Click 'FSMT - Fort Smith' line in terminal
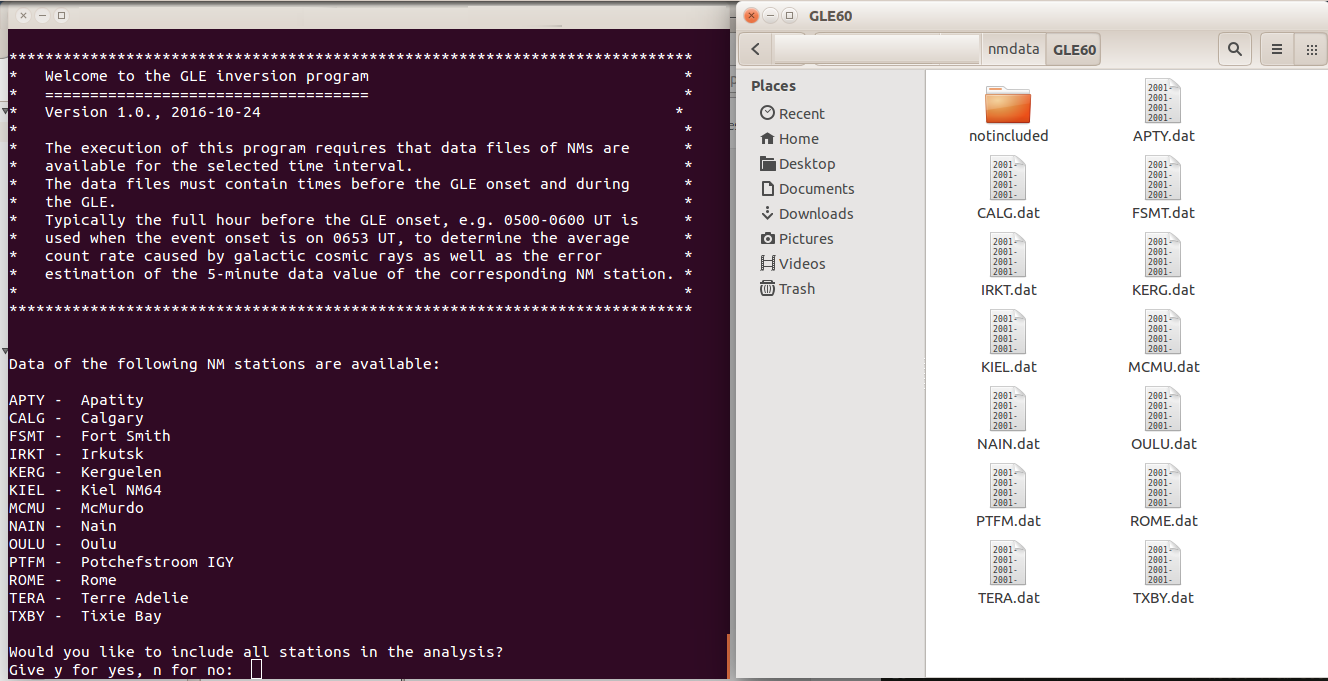Image resolution: width=1328 pixels, height=681 pixels. click(x=90, y=436)
